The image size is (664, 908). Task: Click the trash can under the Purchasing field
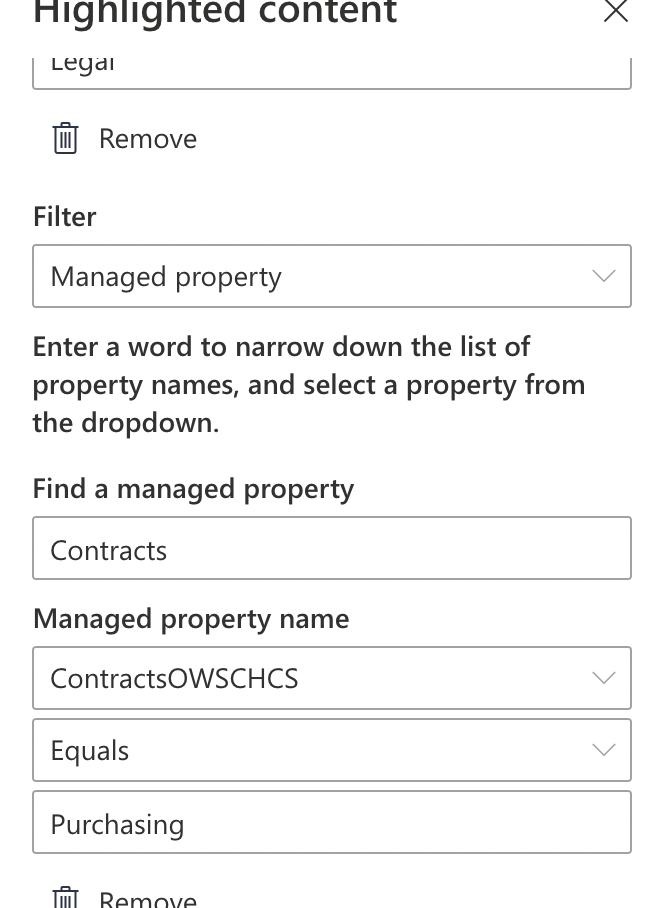(65, 896)
